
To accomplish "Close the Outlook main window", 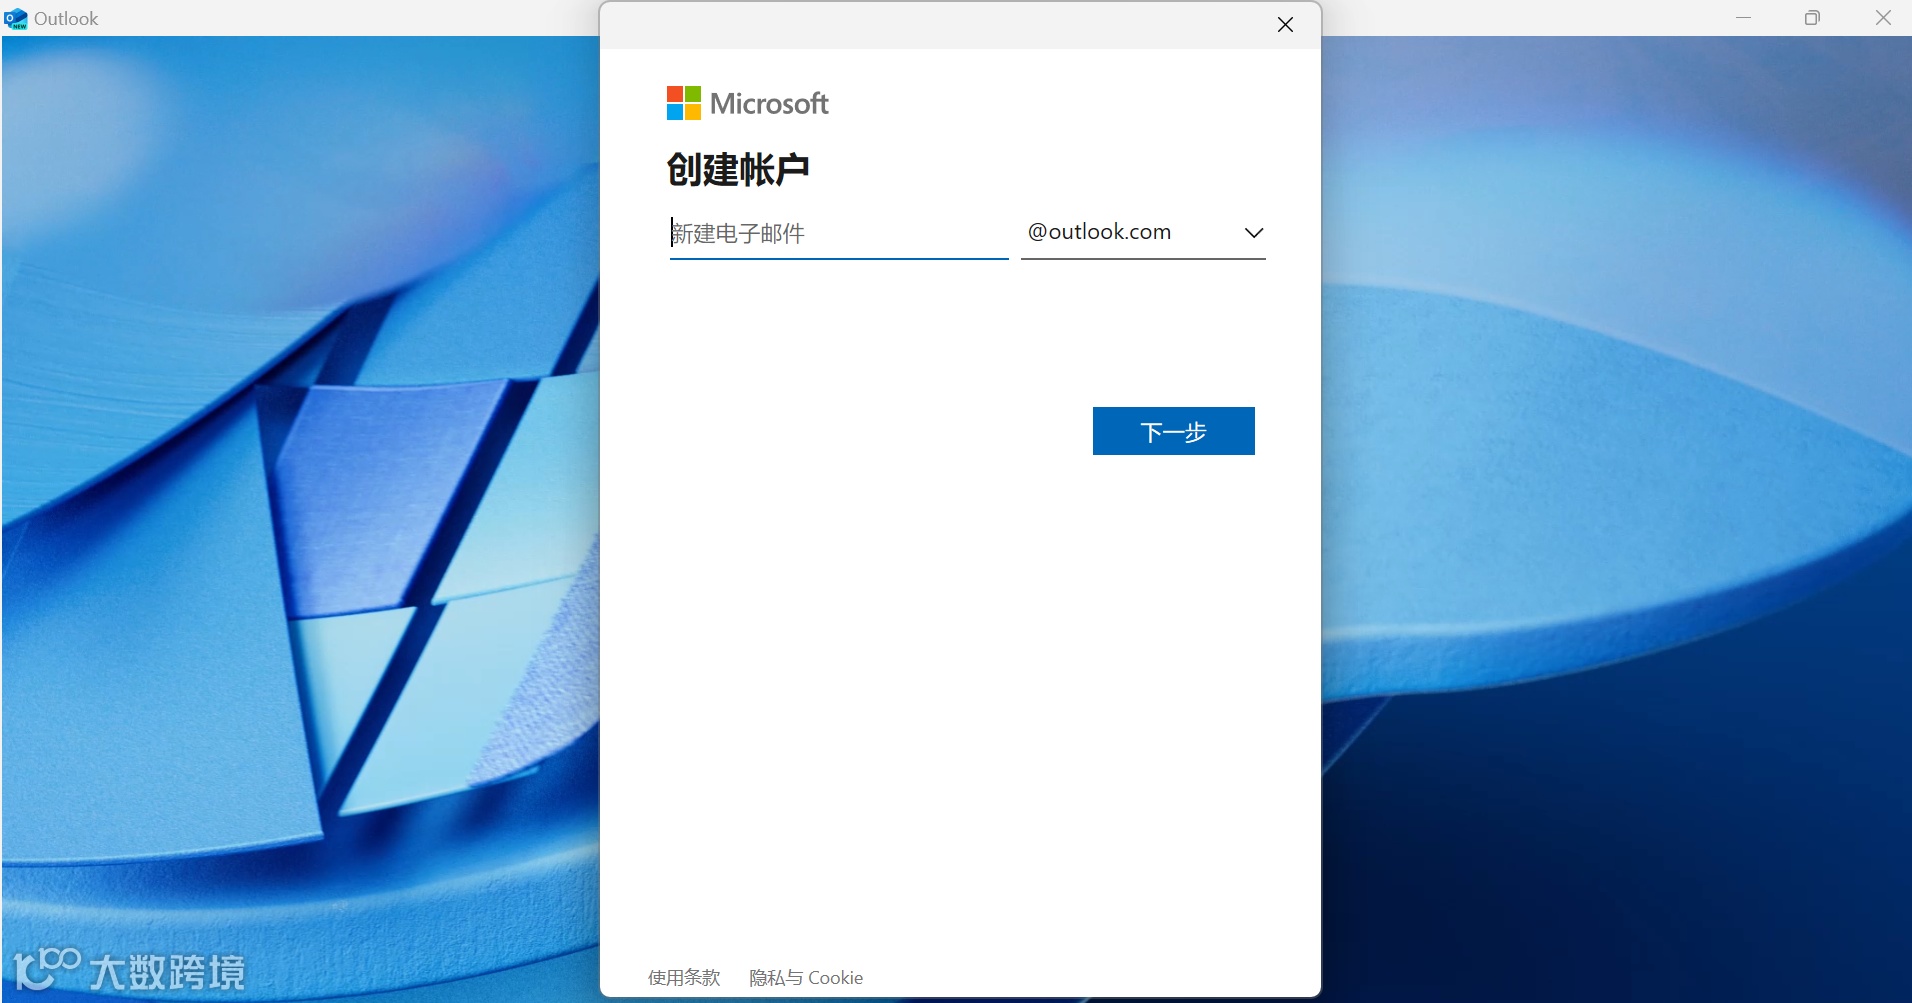I will pos(1883,18).
